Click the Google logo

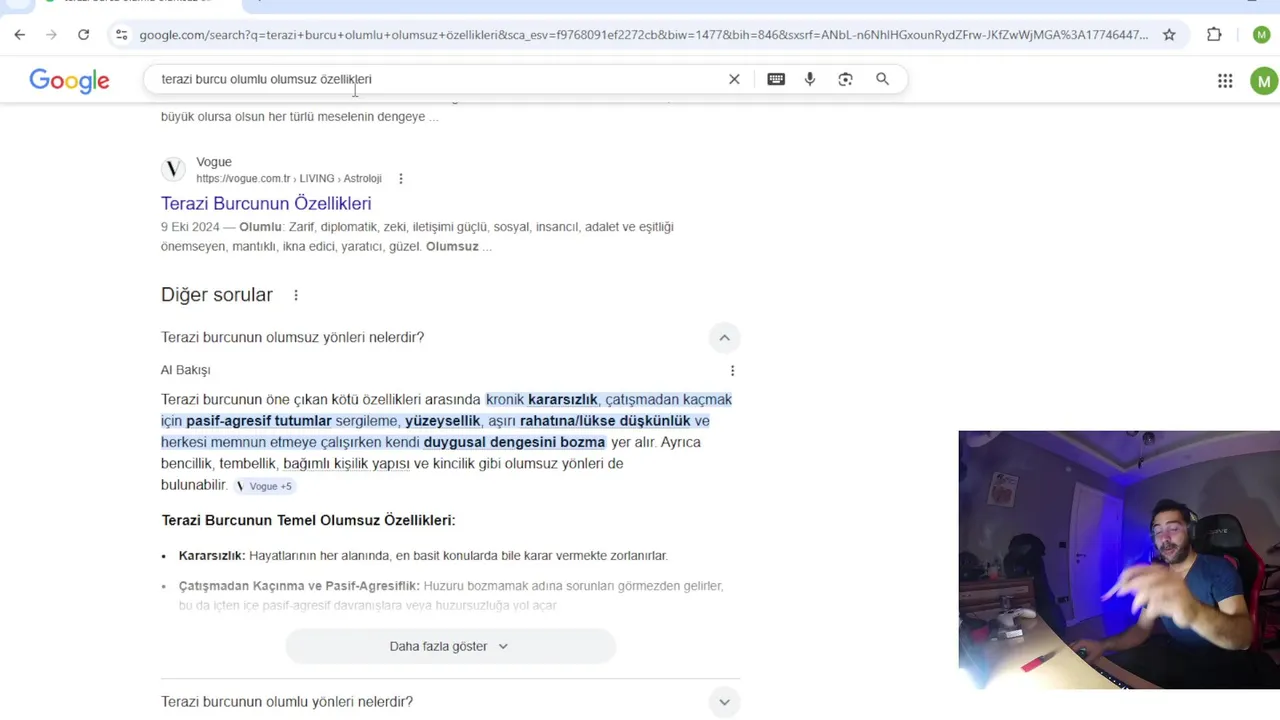click(x=69, y=80)
